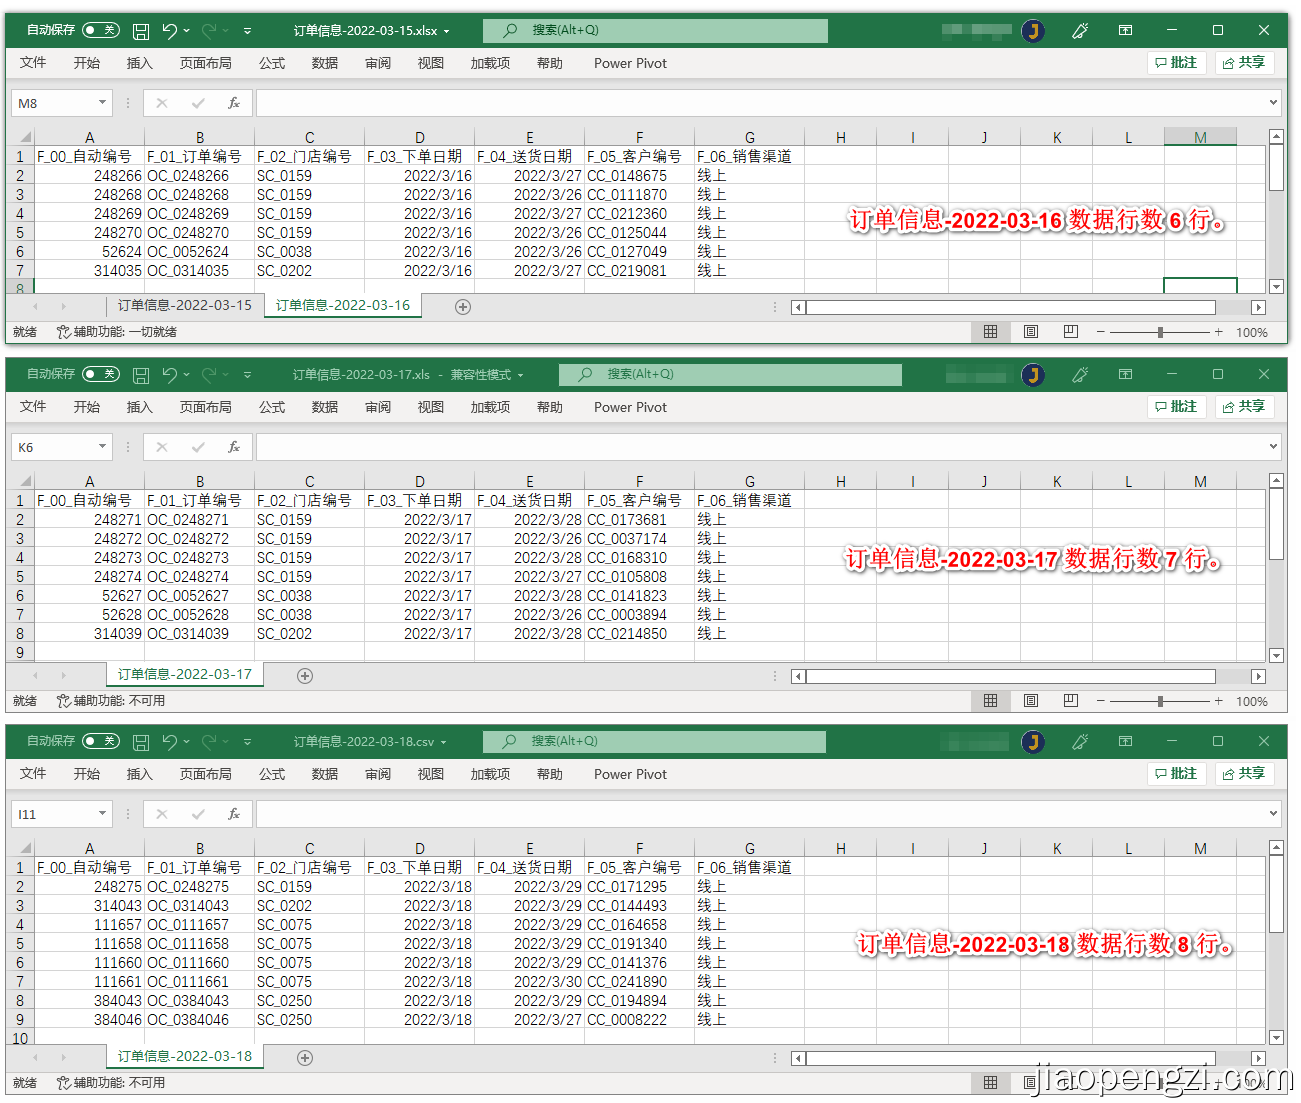Switch to Page Break Preview in 03-17.xls status bar
Image resolution: width=1301 pixels, height=1103 pixels.
(x=1070, y=701)
